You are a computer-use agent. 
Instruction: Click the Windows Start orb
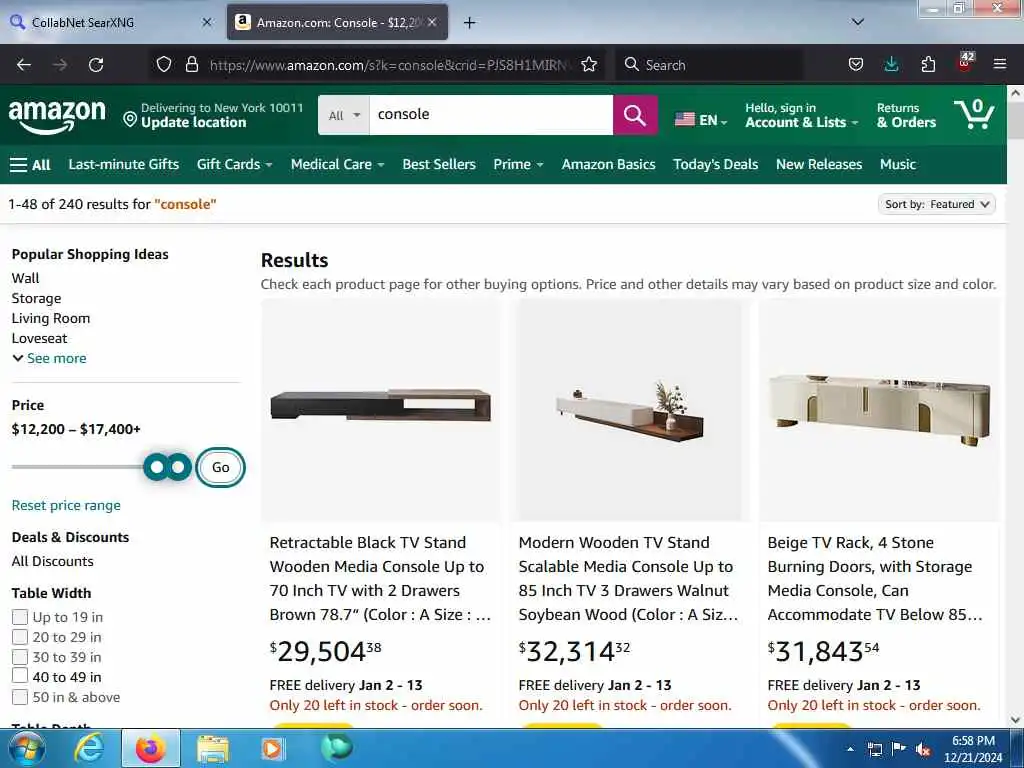pos(27,748)
